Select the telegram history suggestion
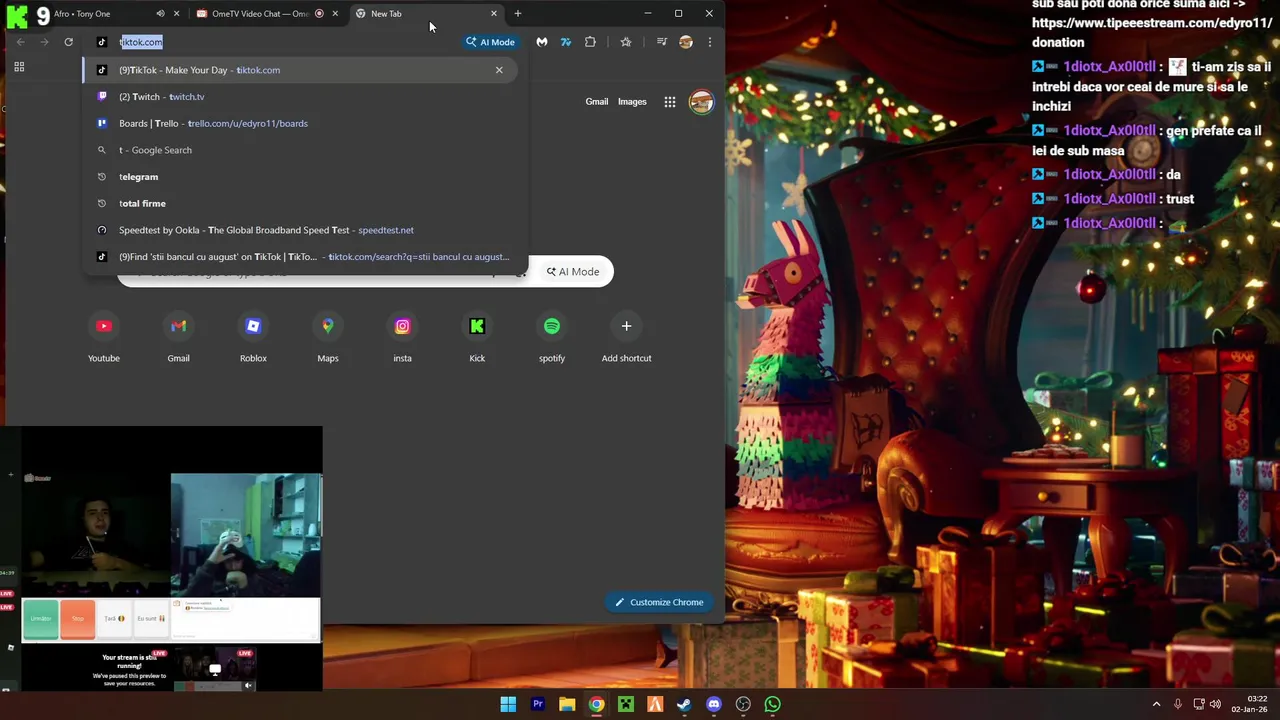1280x720 pixels. (300, 177)
